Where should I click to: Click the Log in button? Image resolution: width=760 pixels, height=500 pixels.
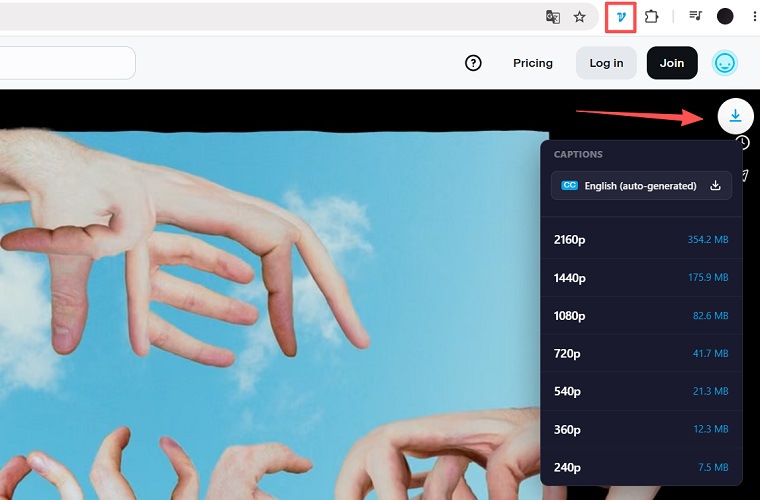click(606, 63)
